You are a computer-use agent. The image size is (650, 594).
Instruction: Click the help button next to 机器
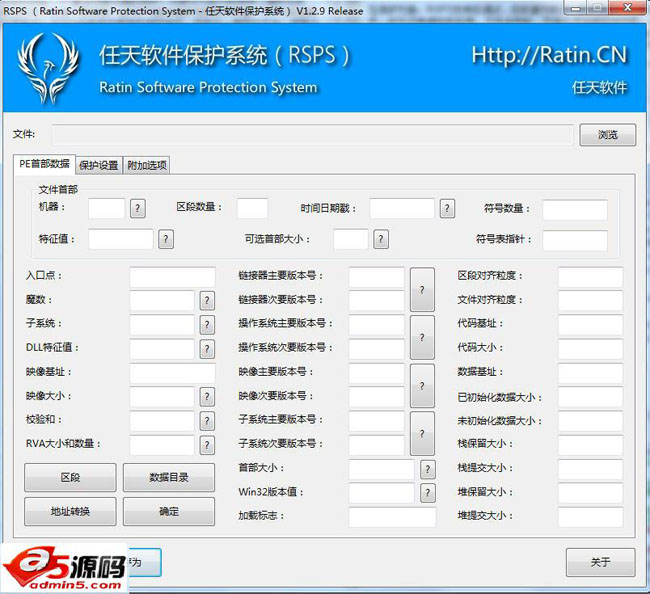pos(138,209)
